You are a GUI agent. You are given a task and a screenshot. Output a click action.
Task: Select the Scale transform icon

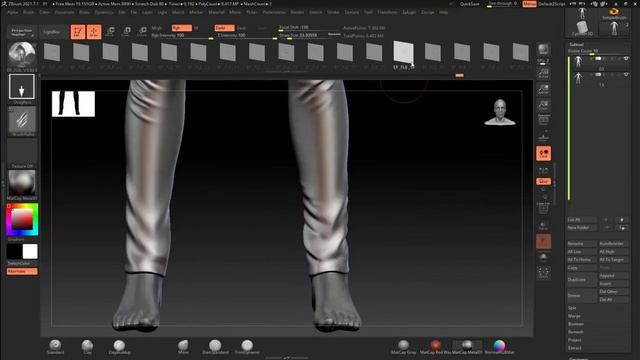pos(127,32)
